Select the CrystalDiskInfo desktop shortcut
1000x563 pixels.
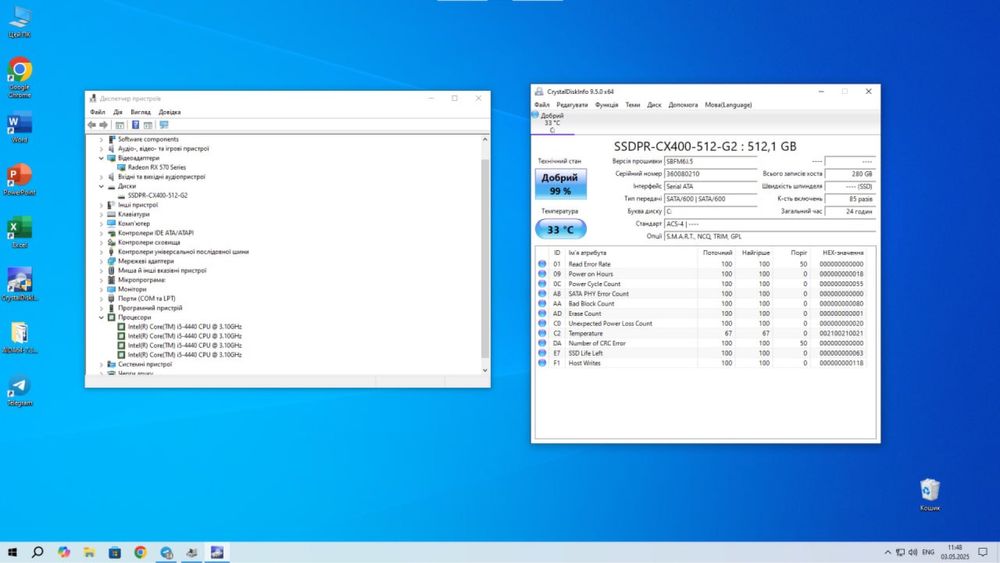click(x=20, y=284)
